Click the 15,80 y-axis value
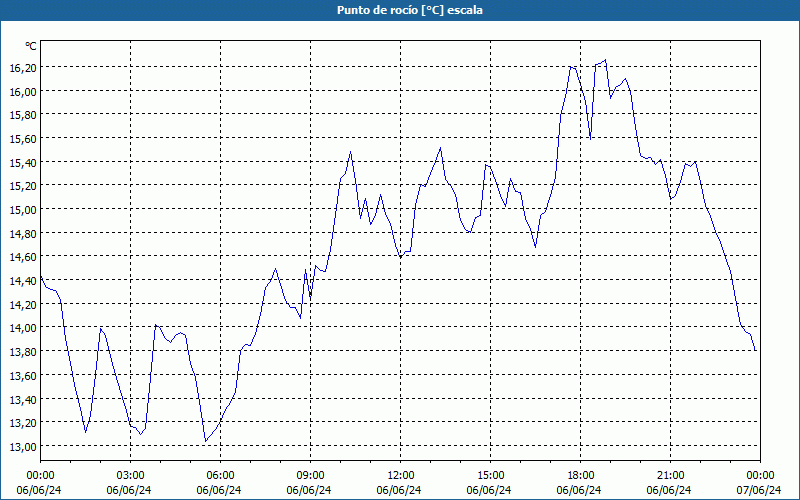 pyautogui.click(x=23, y=115)
